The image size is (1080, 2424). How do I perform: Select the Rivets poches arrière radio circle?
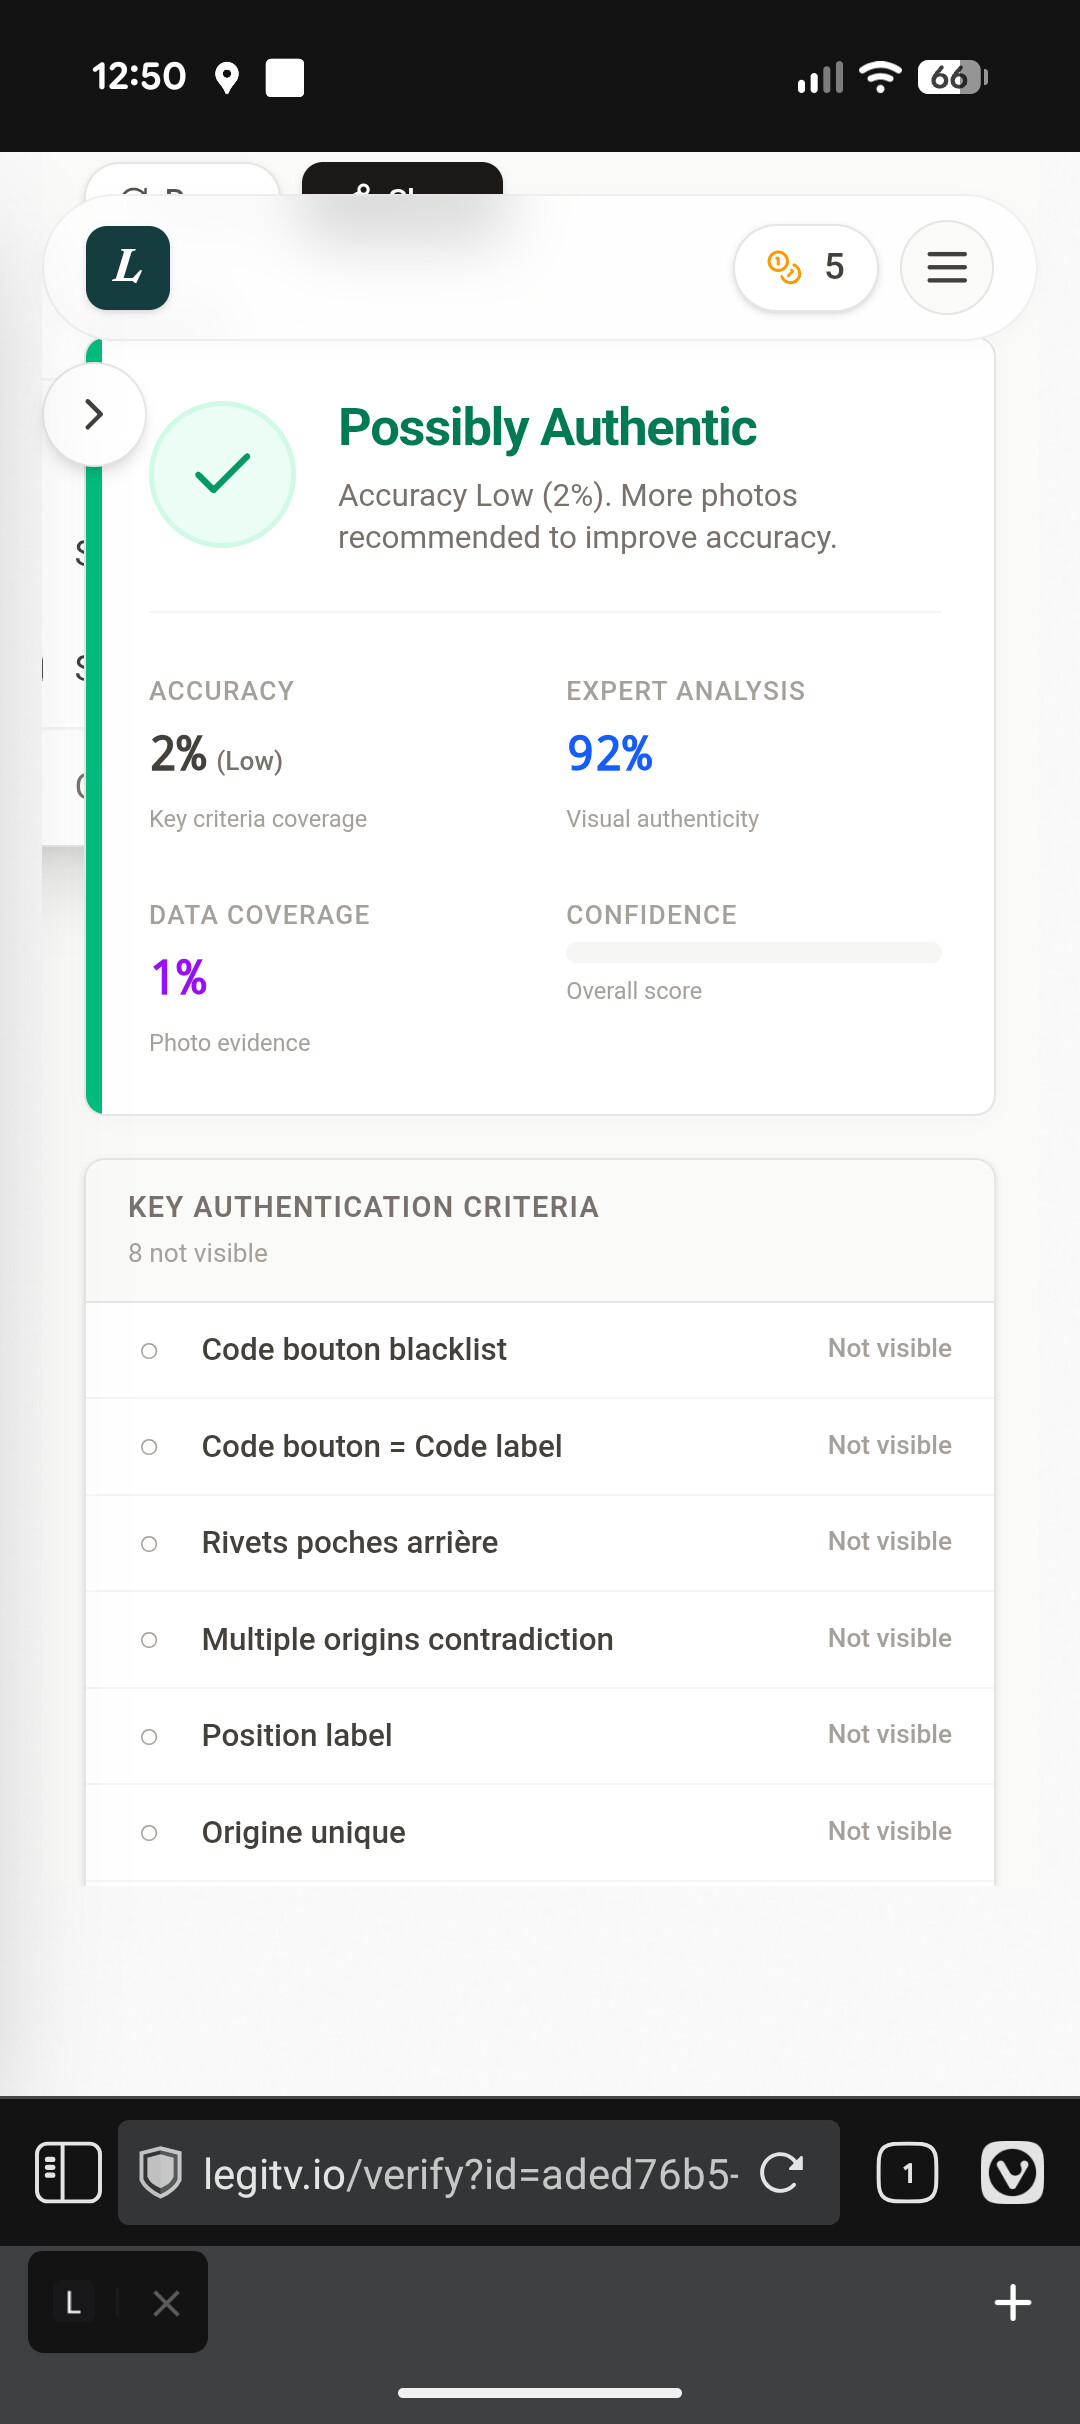click(x=149, y=1544)
